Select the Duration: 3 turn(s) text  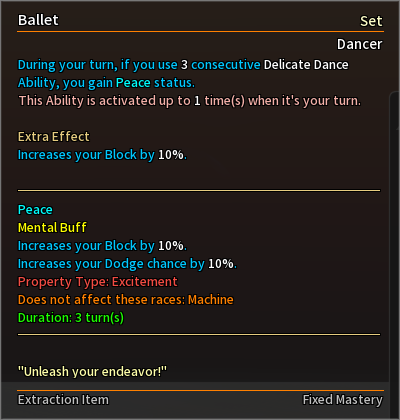[71, 318]
